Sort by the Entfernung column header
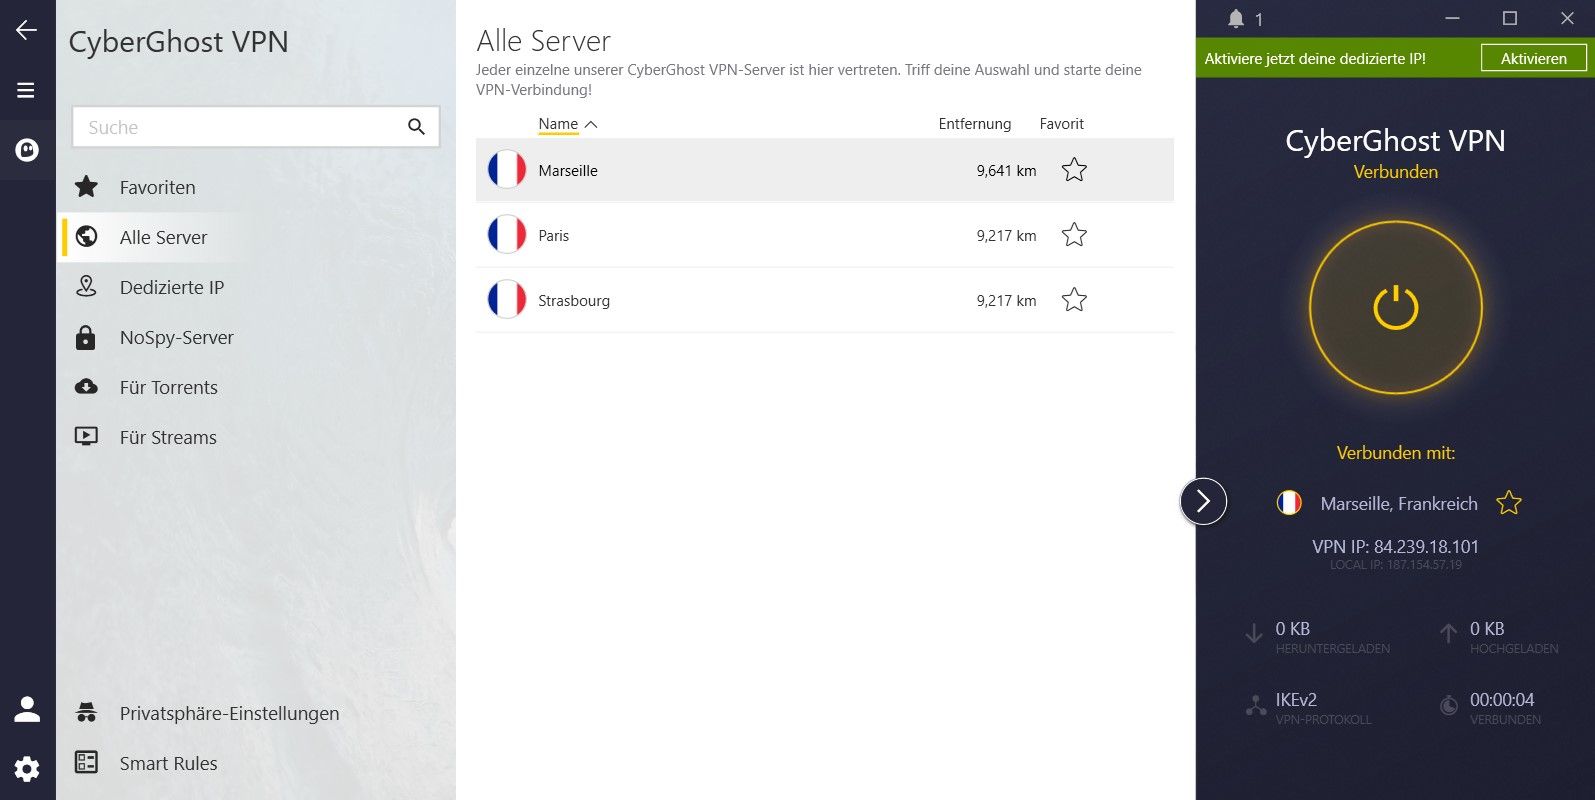1595x800 pixels. 974,124
